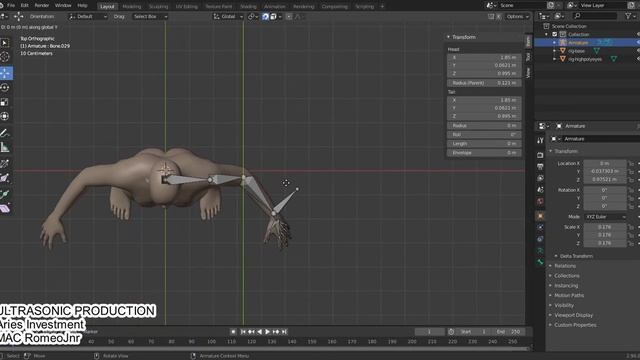Expand the Delta Transform panel
This screenshot has height=360, width=640.
tap(576, 256)
